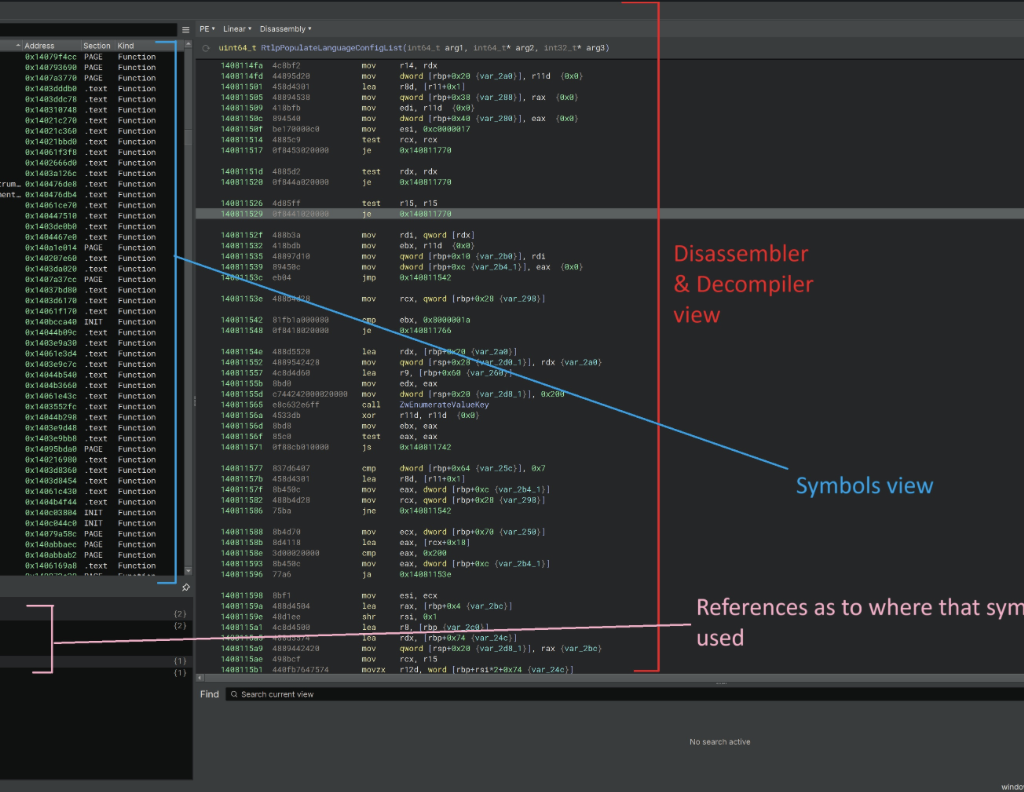Viewport: 1024px width, 792px height.
Task: Pin the cross references panel
Action: click(x=185, y=588)
